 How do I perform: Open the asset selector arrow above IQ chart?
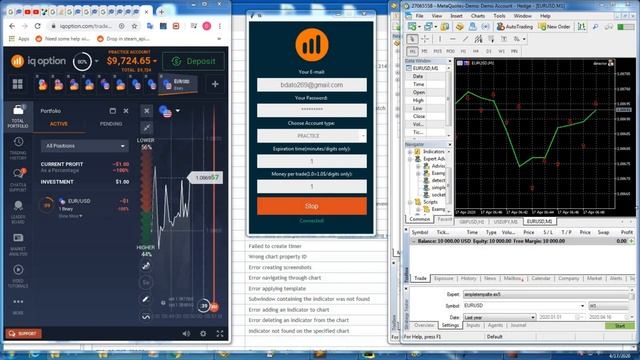coord(178,111)
